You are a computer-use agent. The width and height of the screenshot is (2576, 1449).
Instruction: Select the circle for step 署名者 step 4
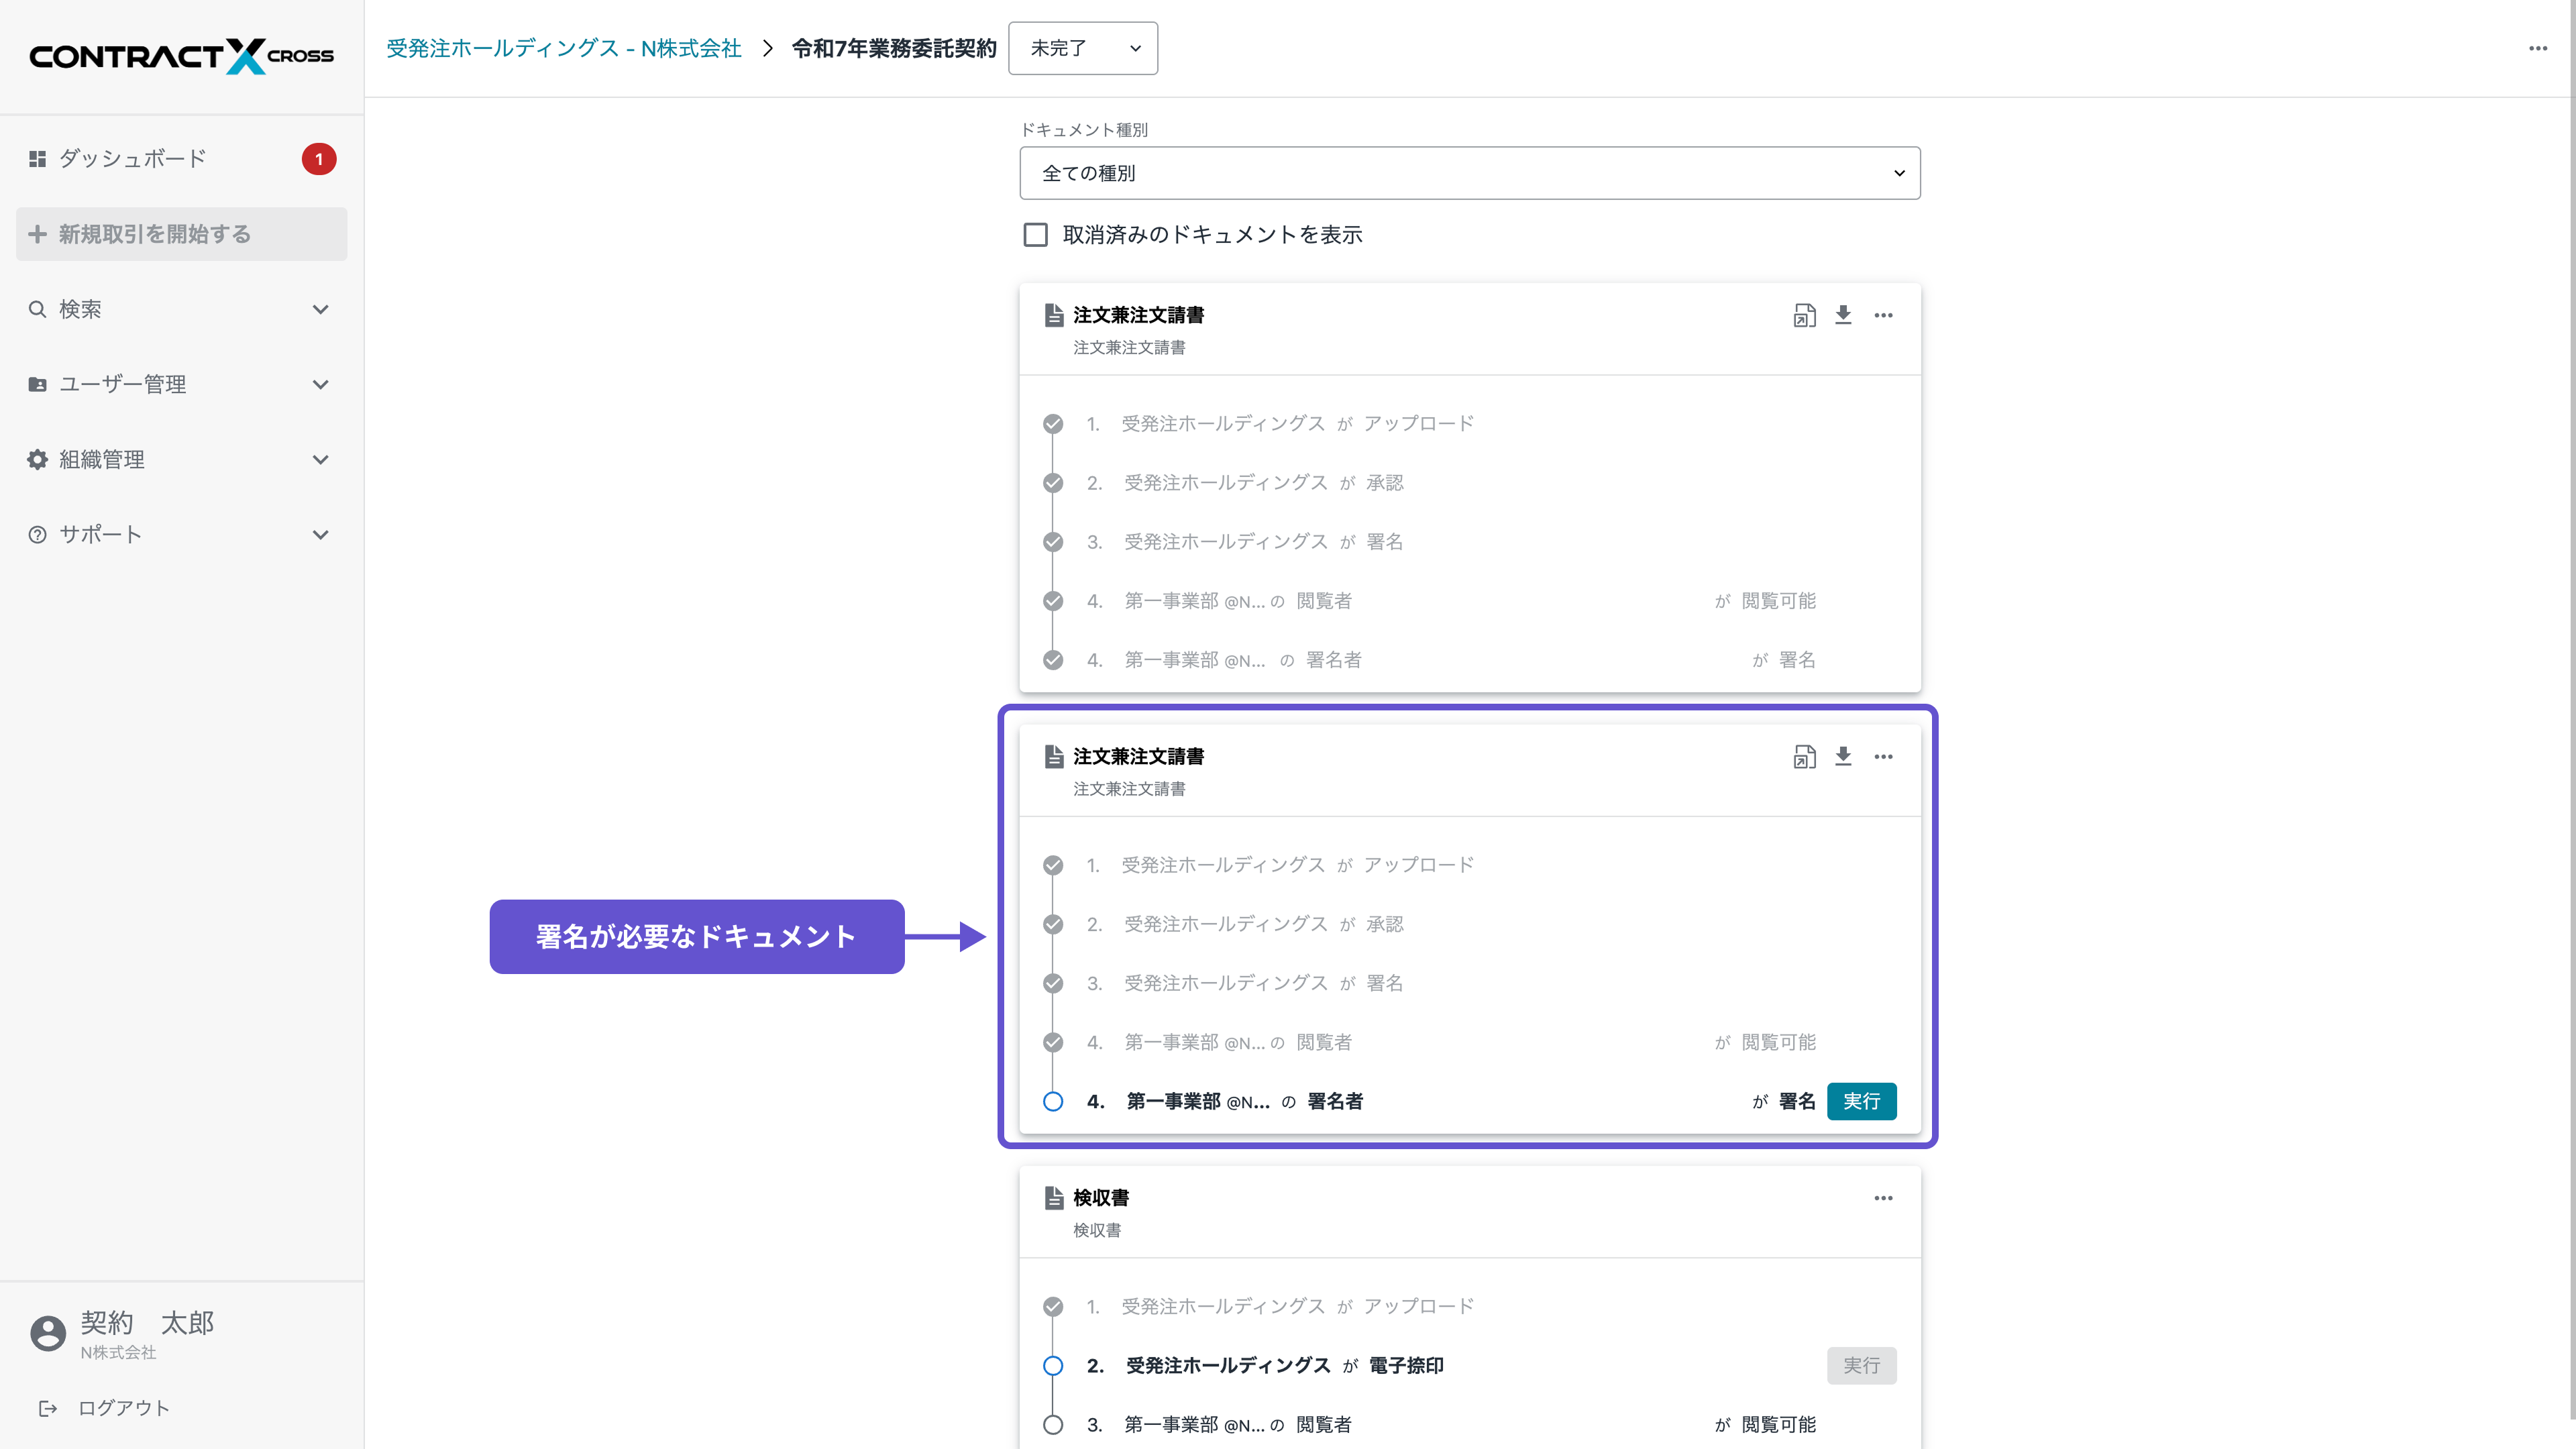click(1053, 1101)
